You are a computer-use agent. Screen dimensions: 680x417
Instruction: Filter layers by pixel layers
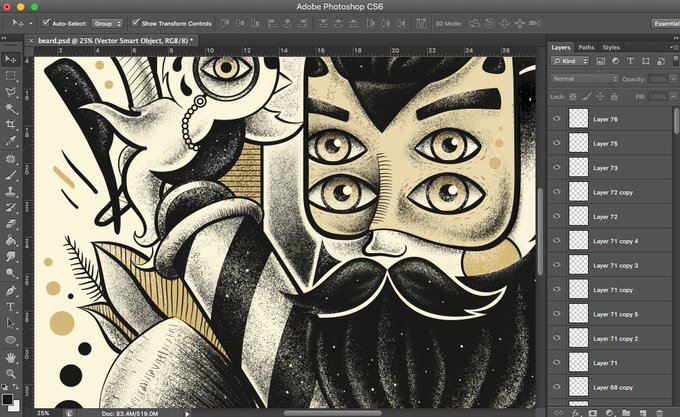tap(601, 61)
